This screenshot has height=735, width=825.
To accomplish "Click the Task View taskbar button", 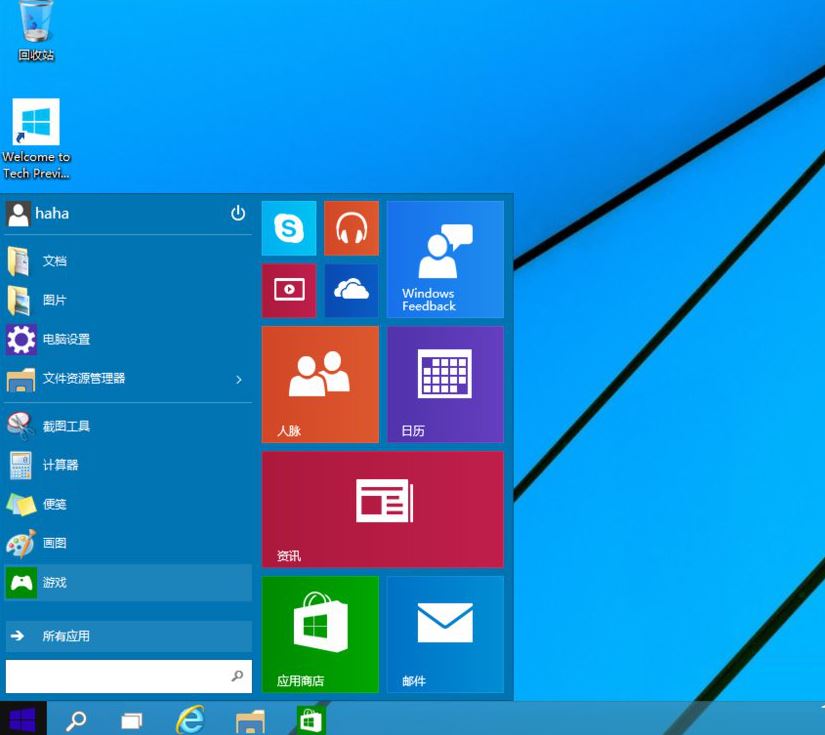I will (x=132, y=719).
